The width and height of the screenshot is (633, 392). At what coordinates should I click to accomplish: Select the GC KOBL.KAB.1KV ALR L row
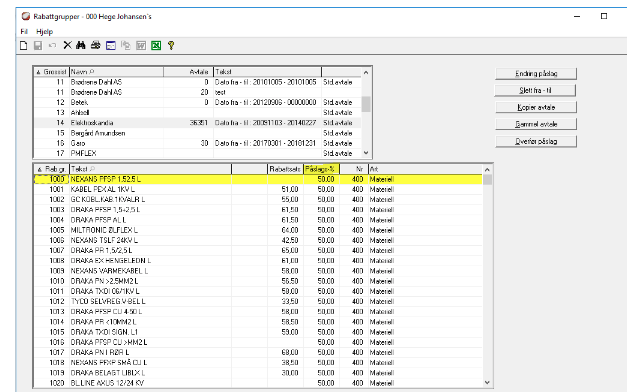pyautogui.click(x=258, y=199)
